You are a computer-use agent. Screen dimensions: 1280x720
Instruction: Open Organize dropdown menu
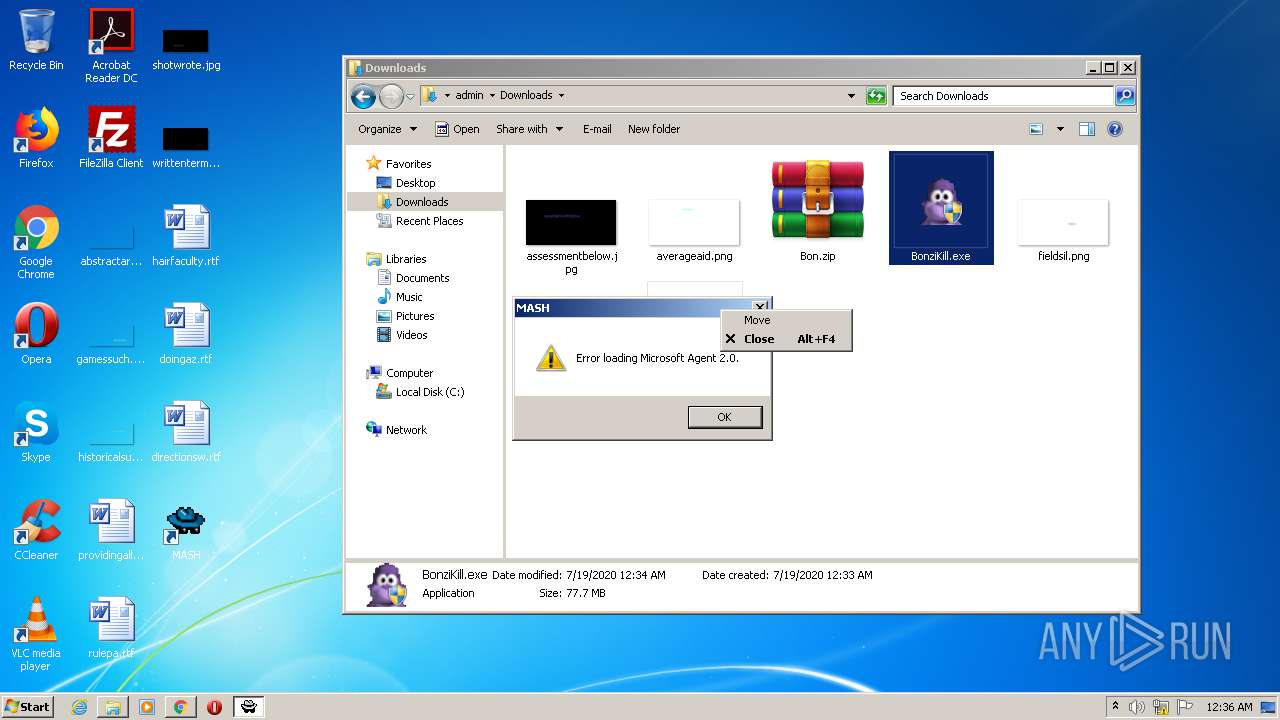coord(387,129)
